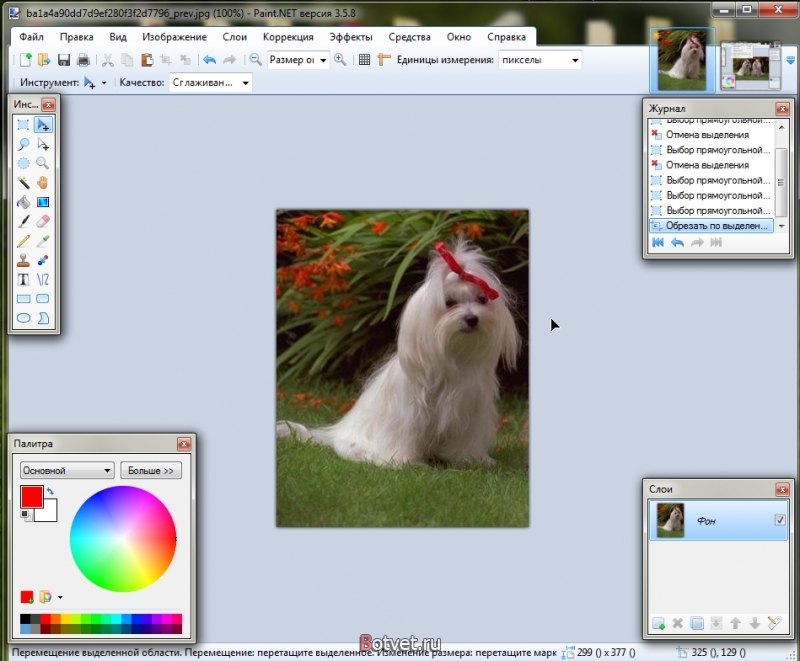Click the Print toolbar icon
Image resolution: width=800 pixels, height=661 pixels.
tap(83, 60)
